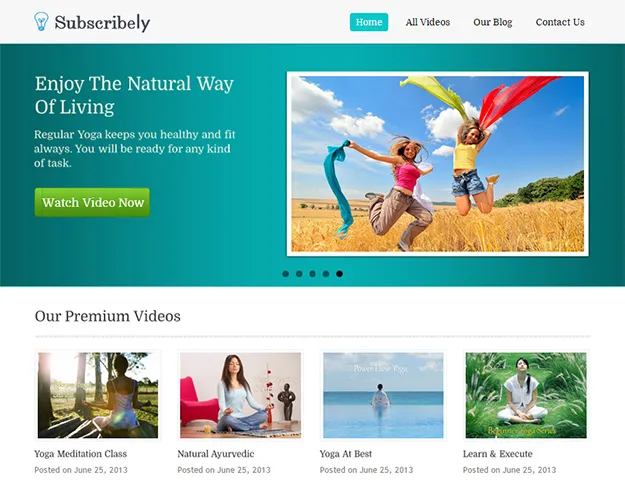Go to Our Blog page
The height and width of the screenshot is (500, 625).
[x=493, y=22]
